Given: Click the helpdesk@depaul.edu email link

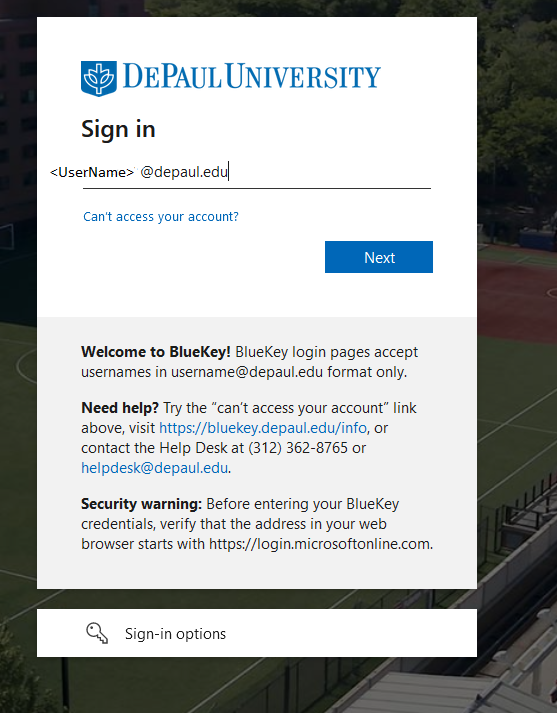Looking at the screenshot, I should point(155,468).
